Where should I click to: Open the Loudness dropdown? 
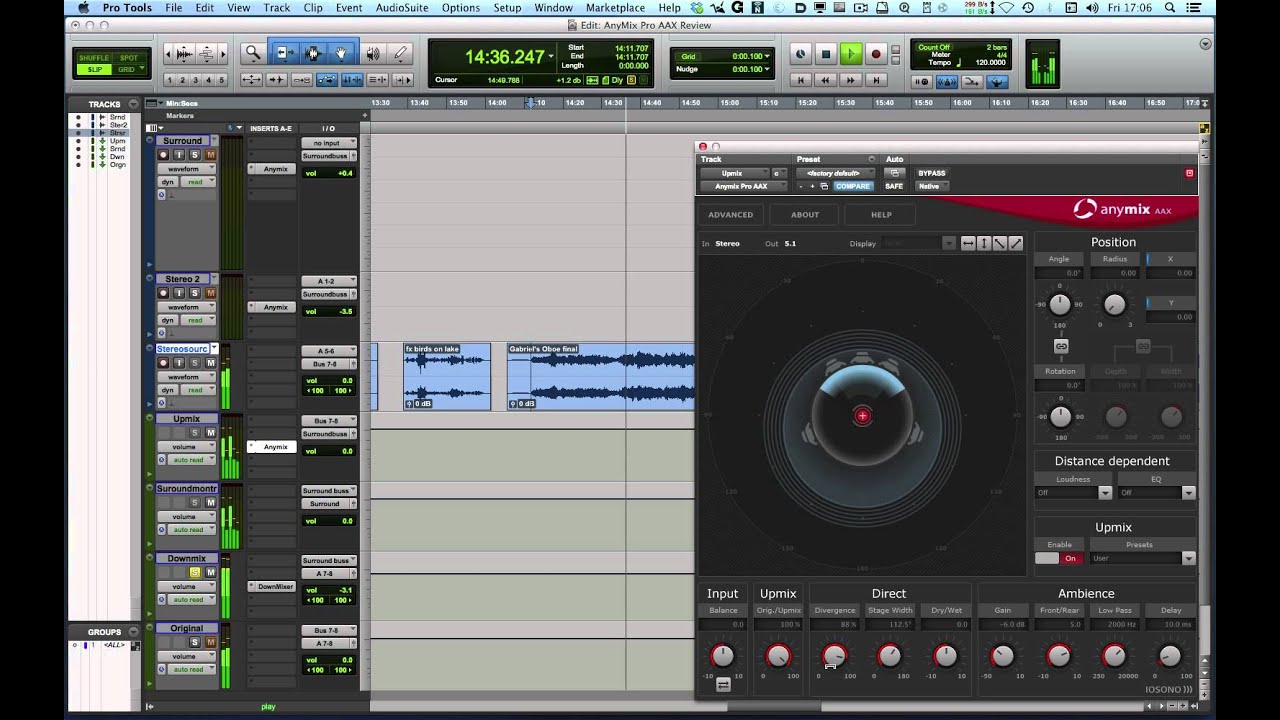(1073, 493)
